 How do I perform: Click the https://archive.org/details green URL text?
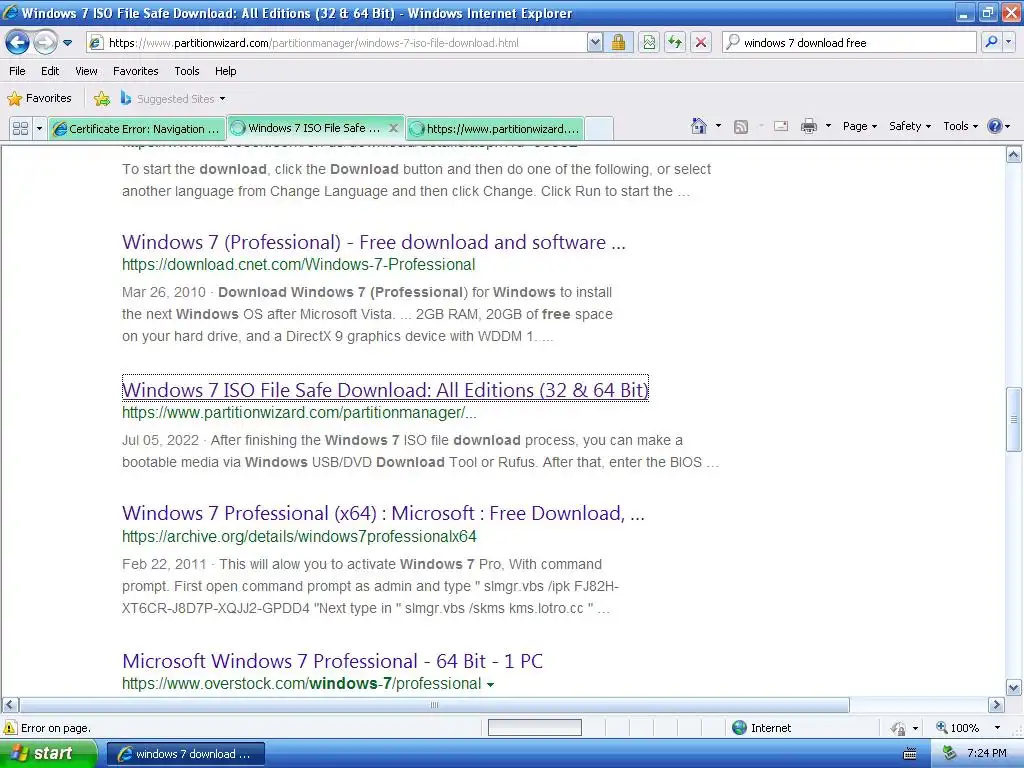pos(299,536)
